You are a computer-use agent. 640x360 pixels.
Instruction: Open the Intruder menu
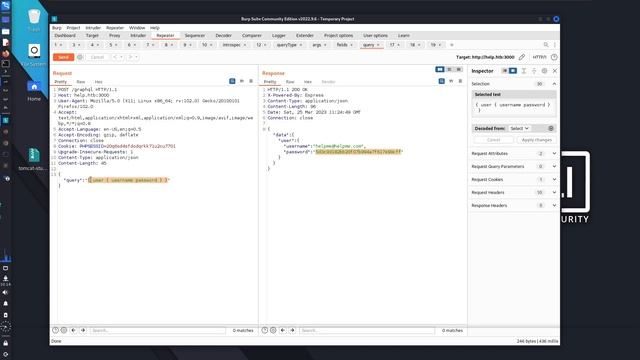click(93, 28)
